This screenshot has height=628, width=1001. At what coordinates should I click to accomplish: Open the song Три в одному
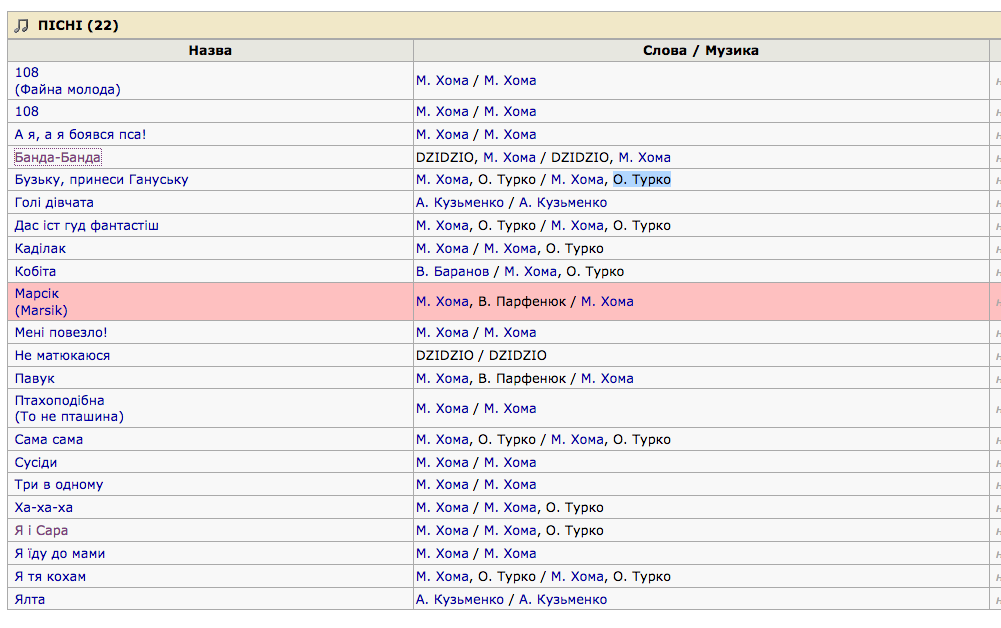59,485
